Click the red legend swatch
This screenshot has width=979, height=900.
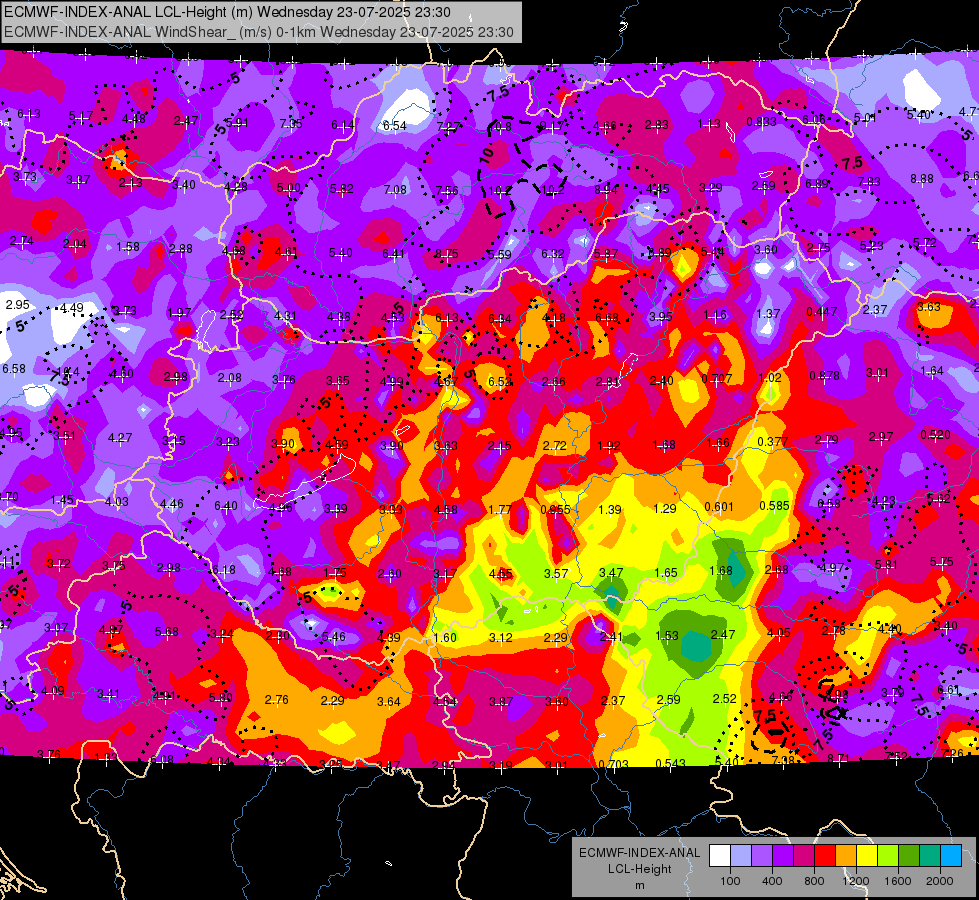[825, 856]
